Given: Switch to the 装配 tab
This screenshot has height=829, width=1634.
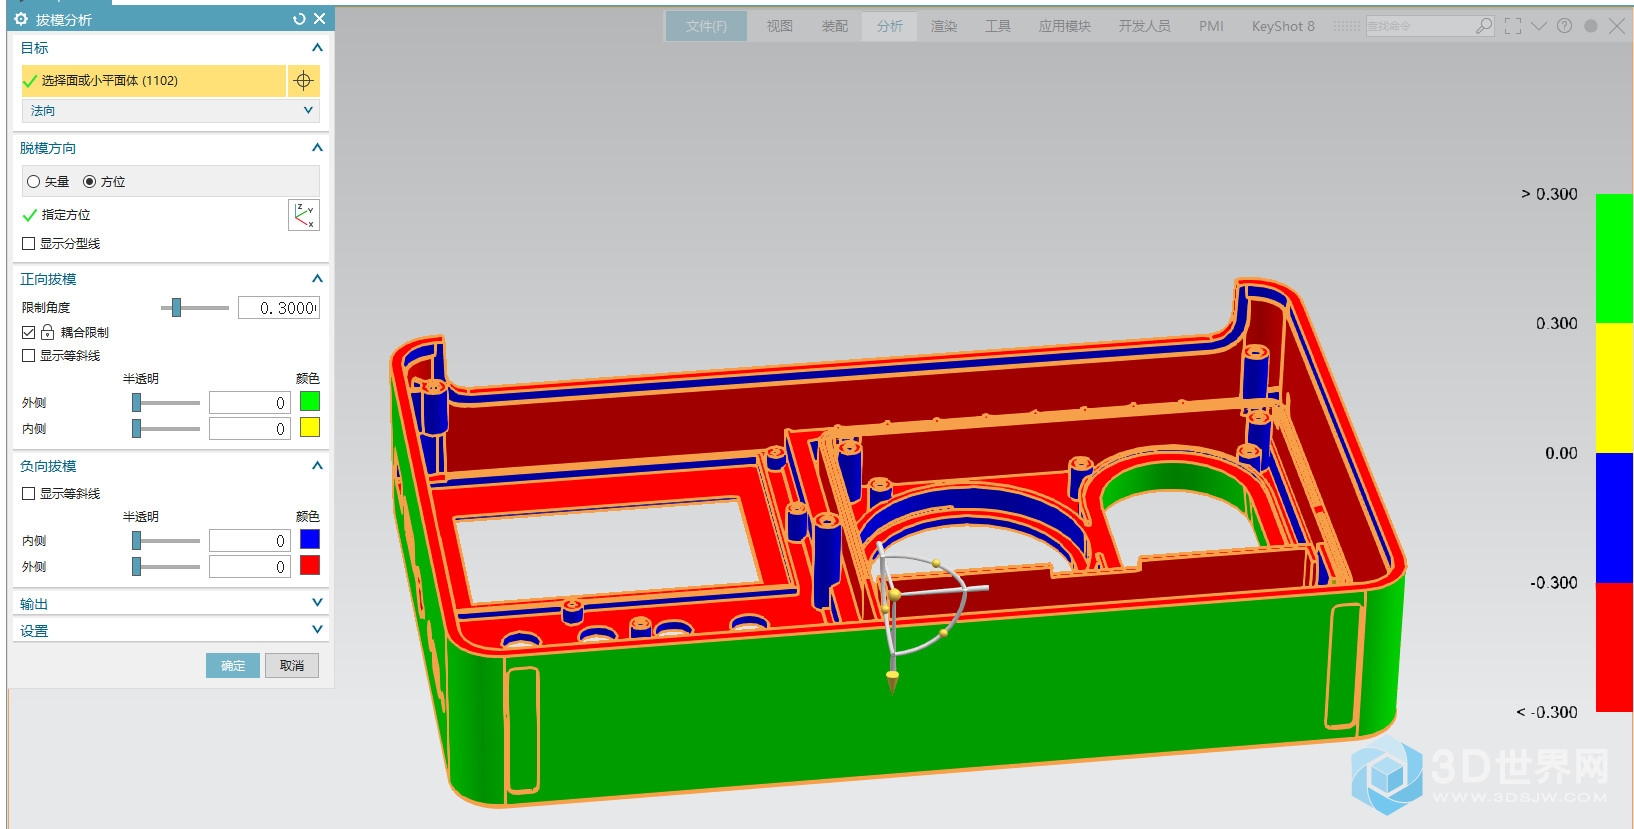Looking at the screenshot, I should [x=835, y=26].
